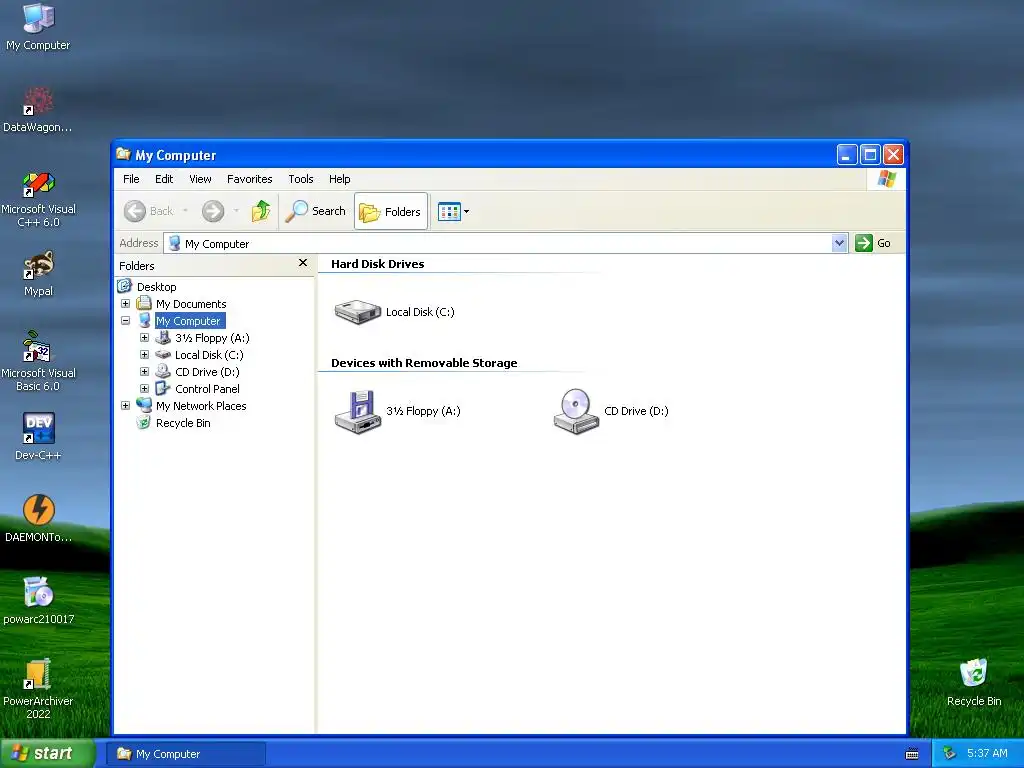Image resolution: width=1024 pixels, height=768 pixels.
Task: Select the DataWagon desktop shortcut
Action: [x=38, y=110]
